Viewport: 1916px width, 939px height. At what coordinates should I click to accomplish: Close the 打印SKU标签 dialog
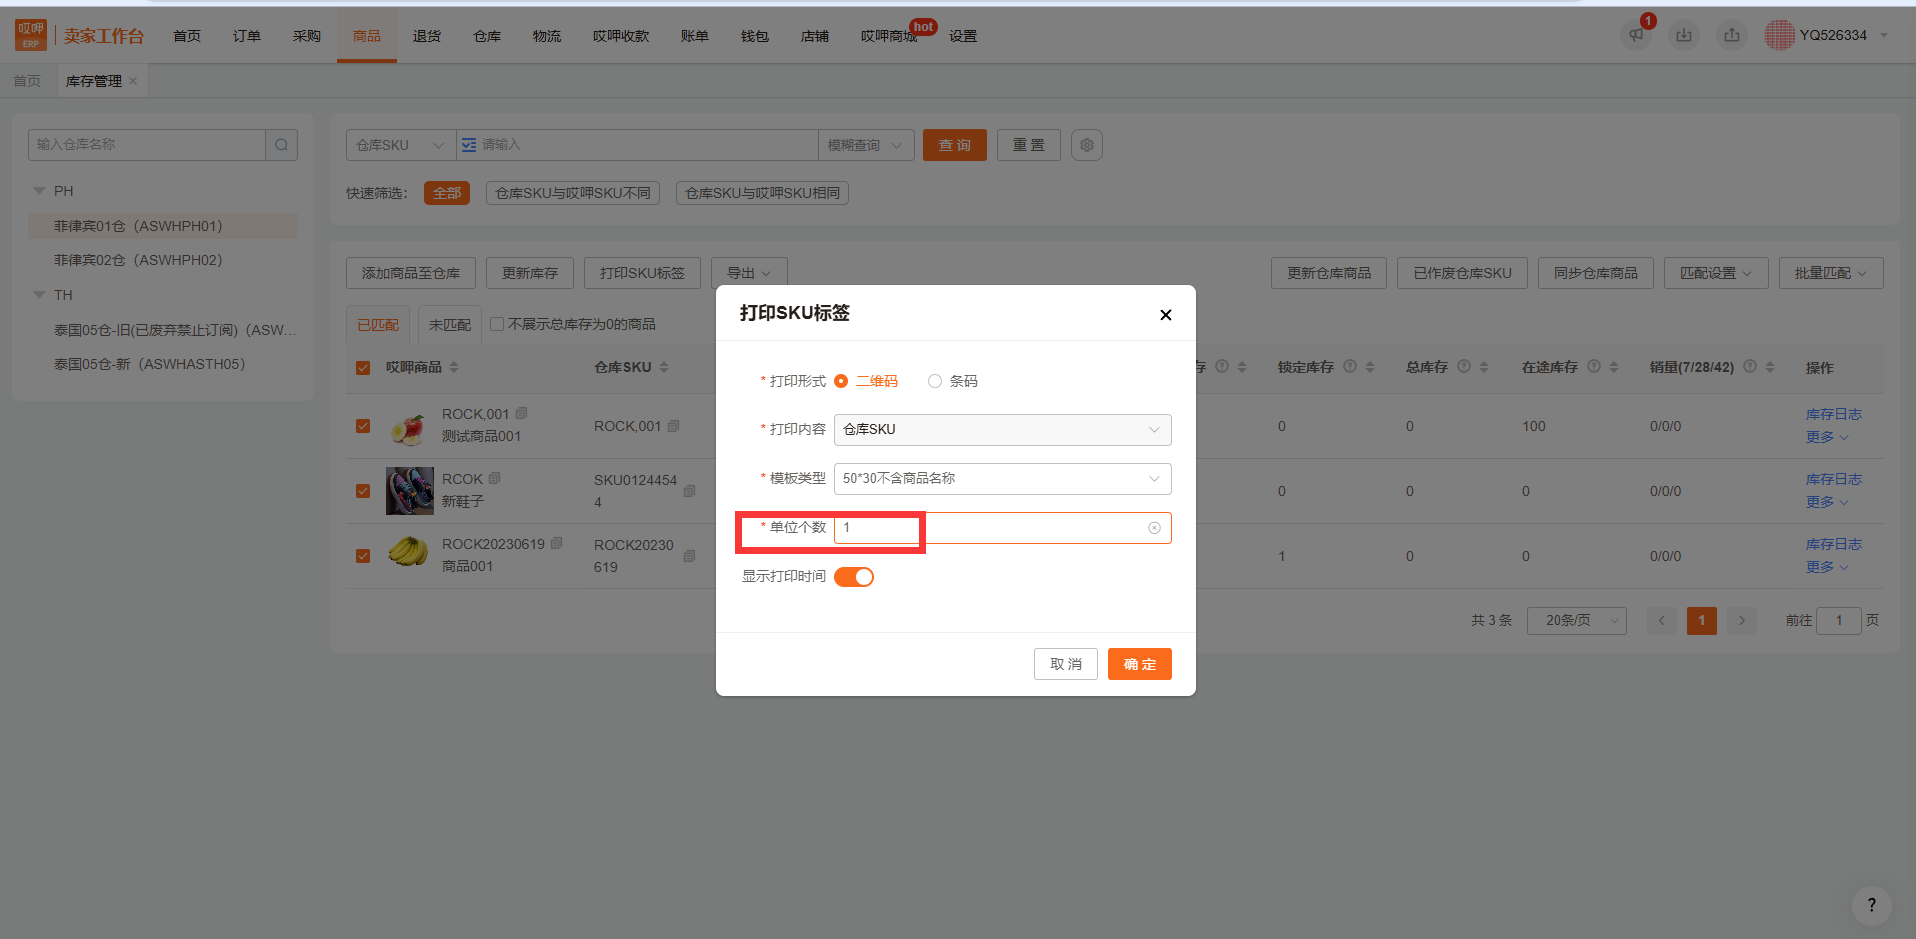pyautogui.click(x=1165, y=315)
